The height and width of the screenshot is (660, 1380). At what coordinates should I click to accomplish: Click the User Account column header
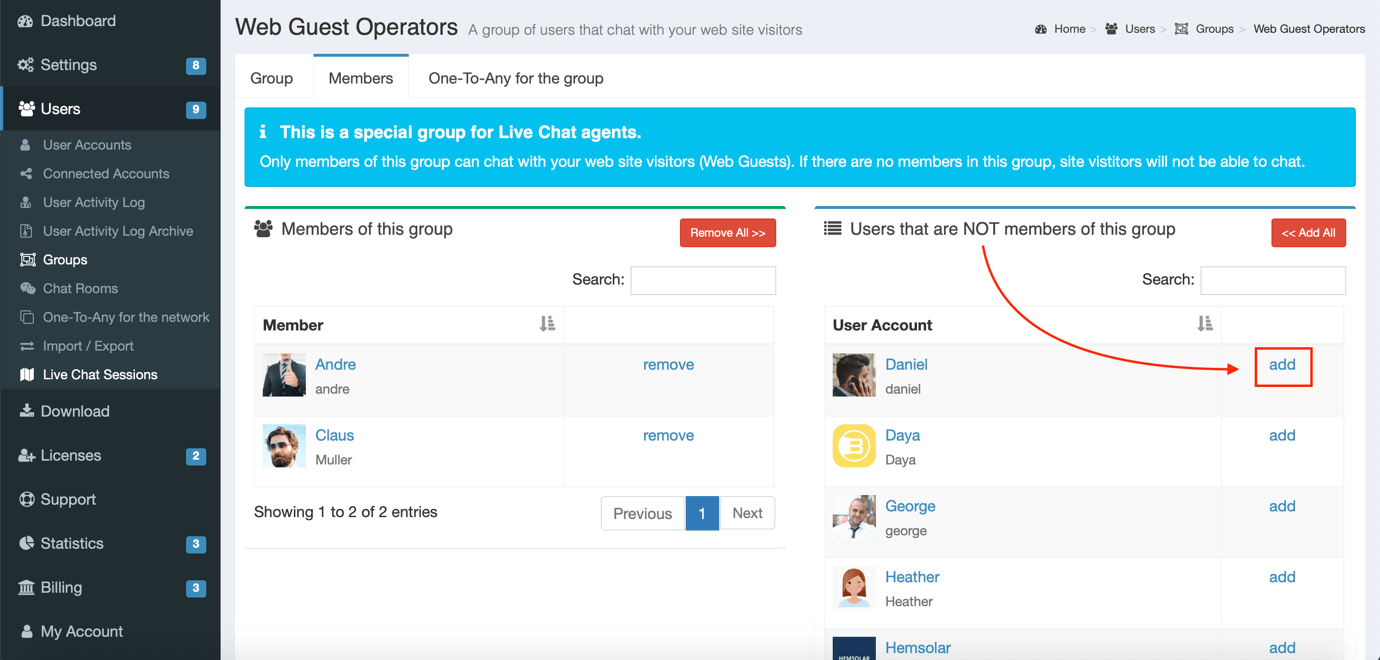[x=1023, y=325]
